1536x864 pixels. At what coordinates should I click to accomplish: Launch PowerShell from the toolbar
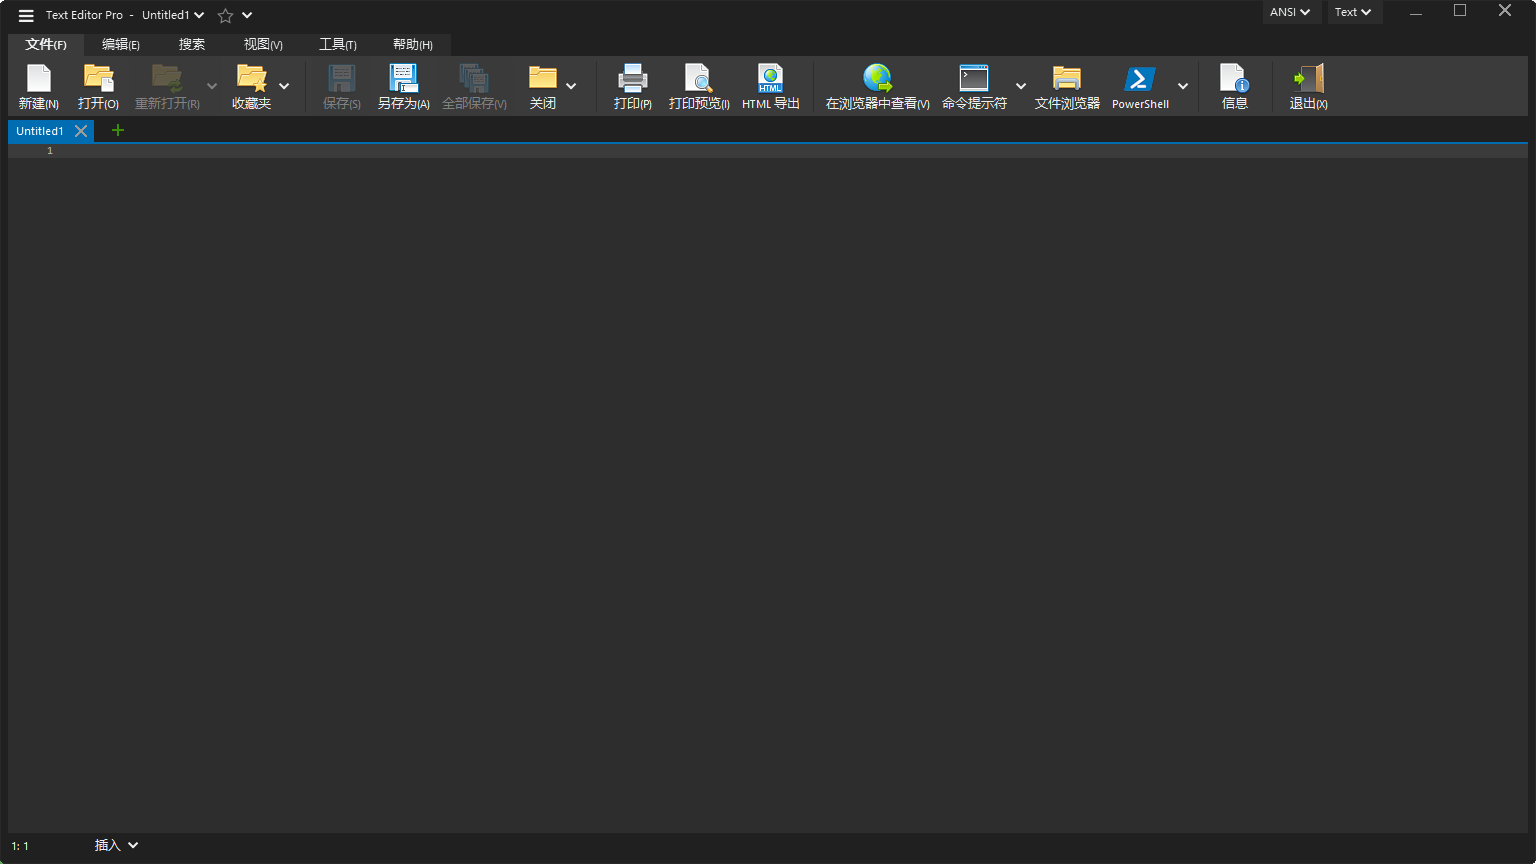1139,80
